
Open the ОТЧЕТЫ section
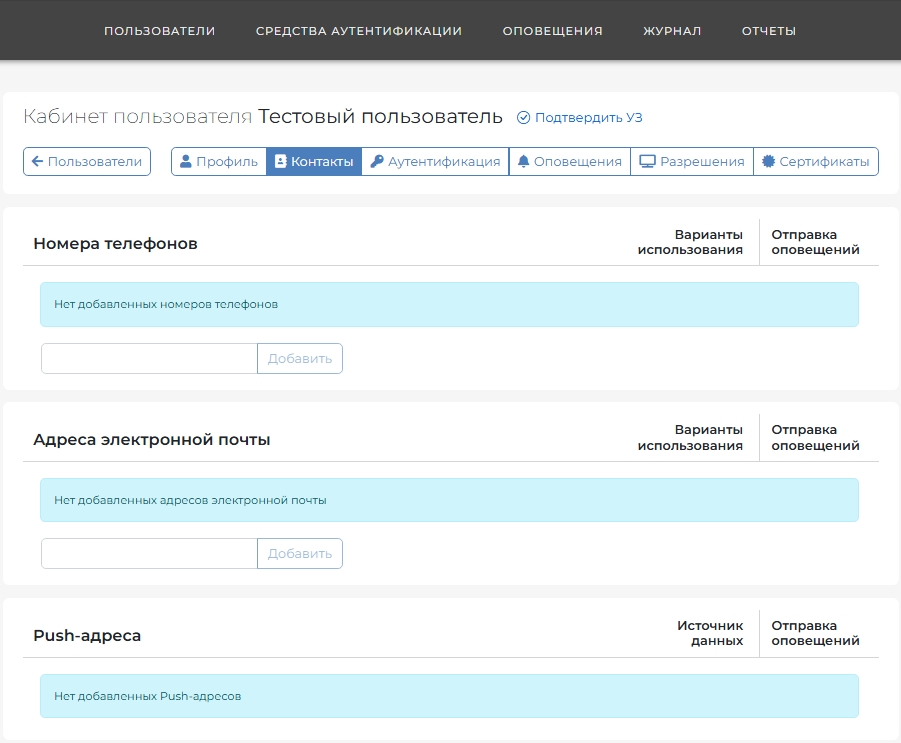click(x=769, y=31)
